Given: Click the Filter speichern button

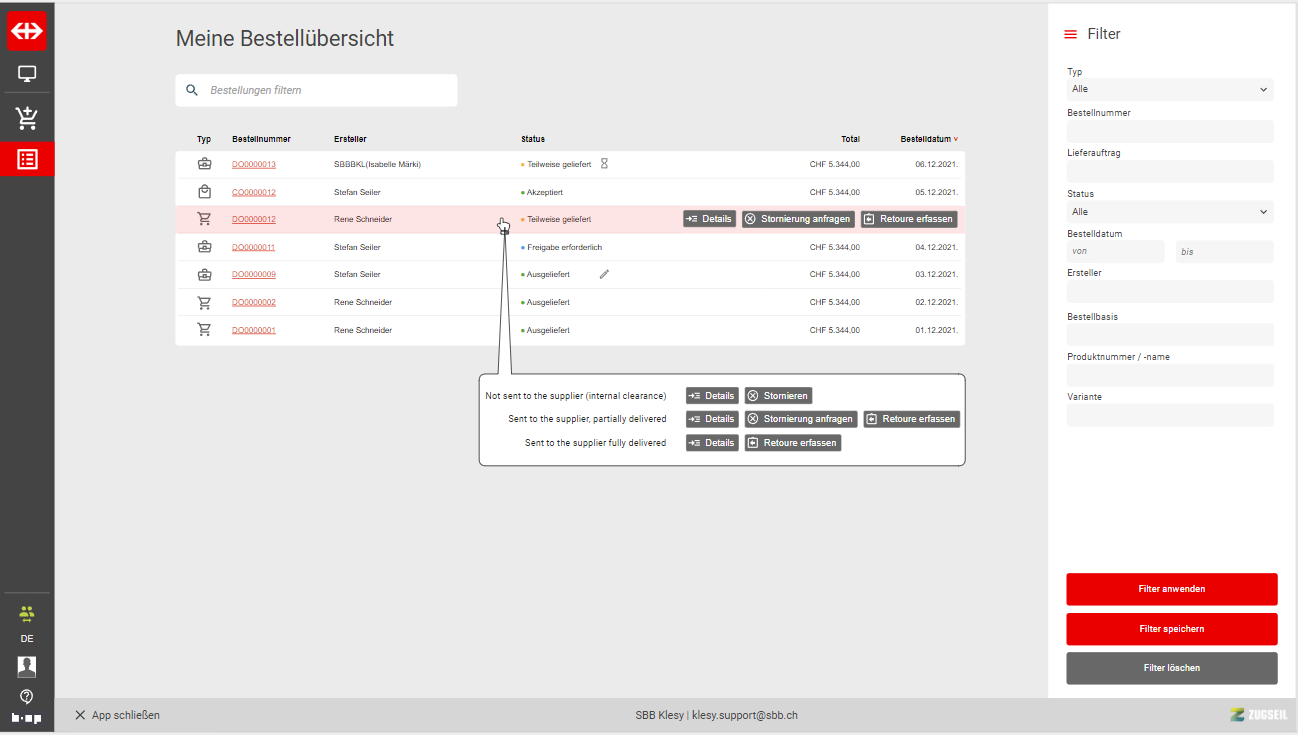Looking at the screenshot, I should tap(1171, 629).
